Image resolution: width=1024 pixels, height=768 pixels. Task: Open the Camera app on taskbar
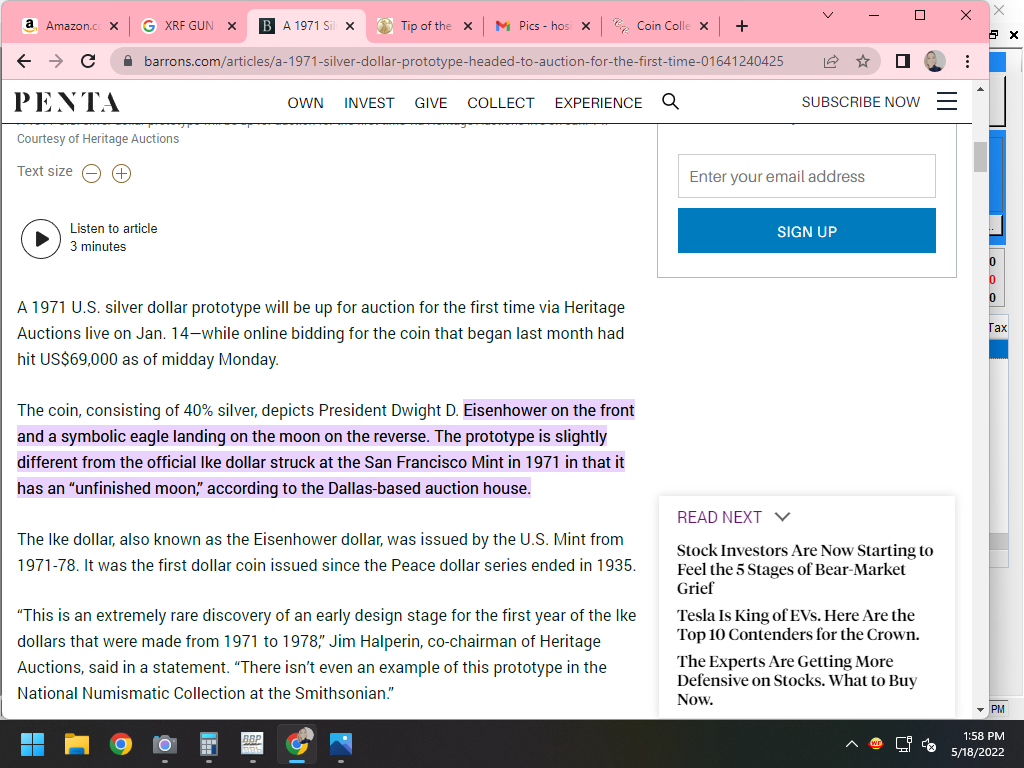coord(165,744)
